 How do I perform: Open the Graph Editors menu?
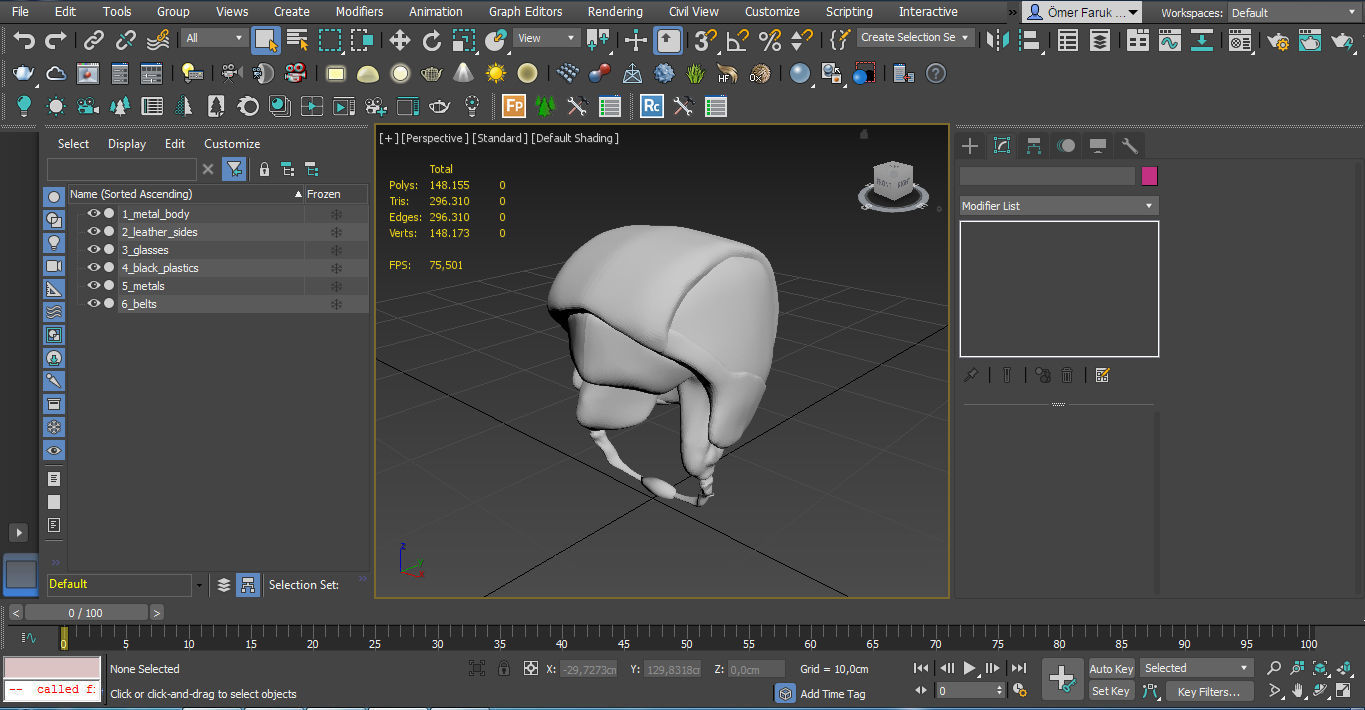[525, 12]
